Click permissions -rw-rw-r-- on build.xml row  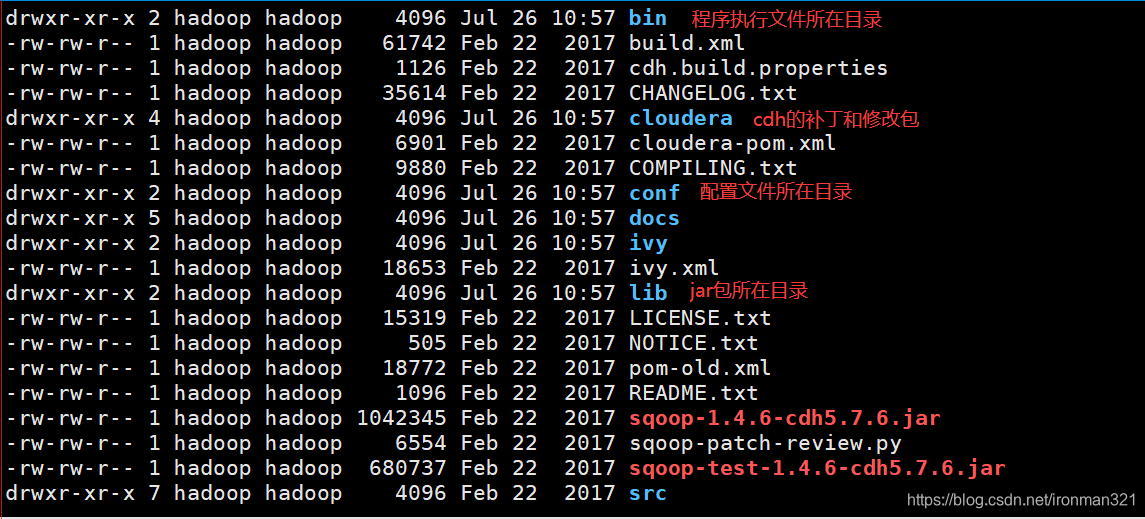coord(70,44)
